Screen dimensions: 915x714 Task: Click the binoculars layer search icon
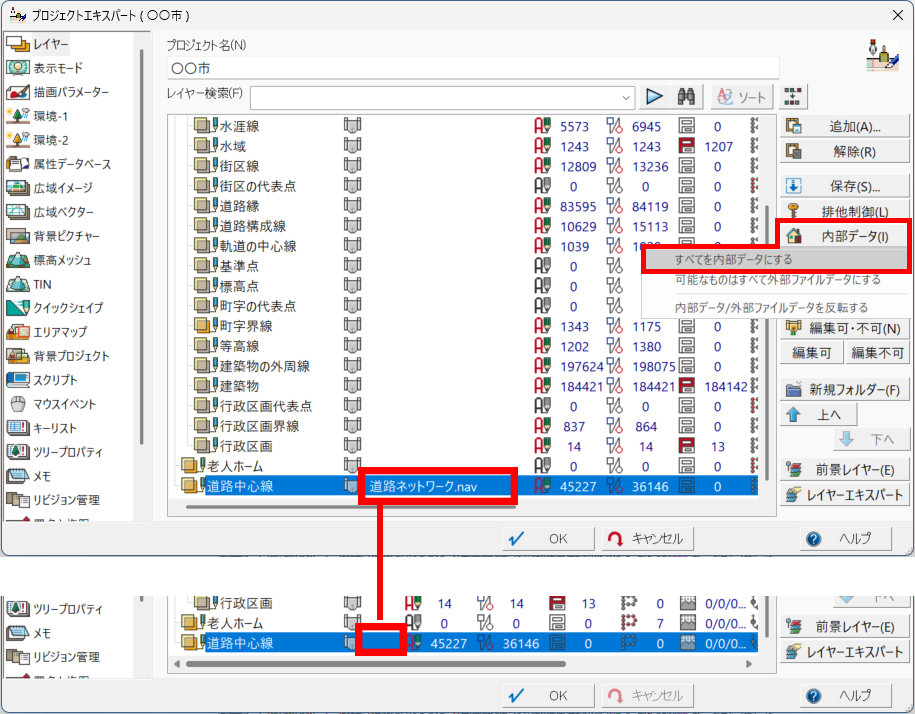[x=687, y=97]
